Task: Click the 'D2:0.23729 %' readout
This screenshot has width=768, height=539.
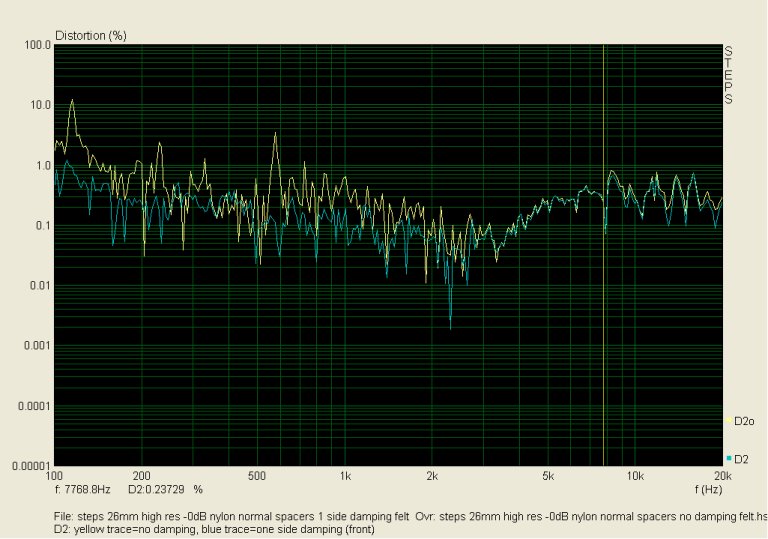Action: (165, 489)
